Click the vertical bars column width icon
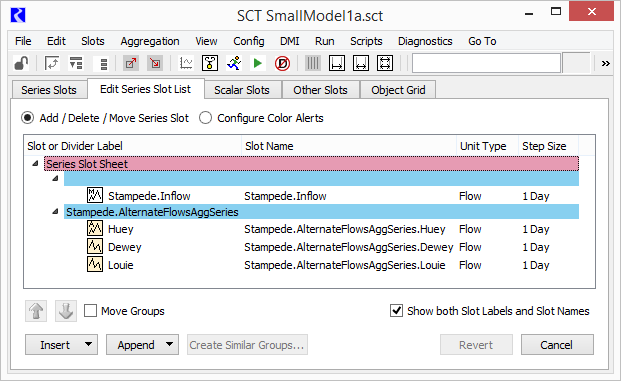The image size is (621, 381). [312, 63]
